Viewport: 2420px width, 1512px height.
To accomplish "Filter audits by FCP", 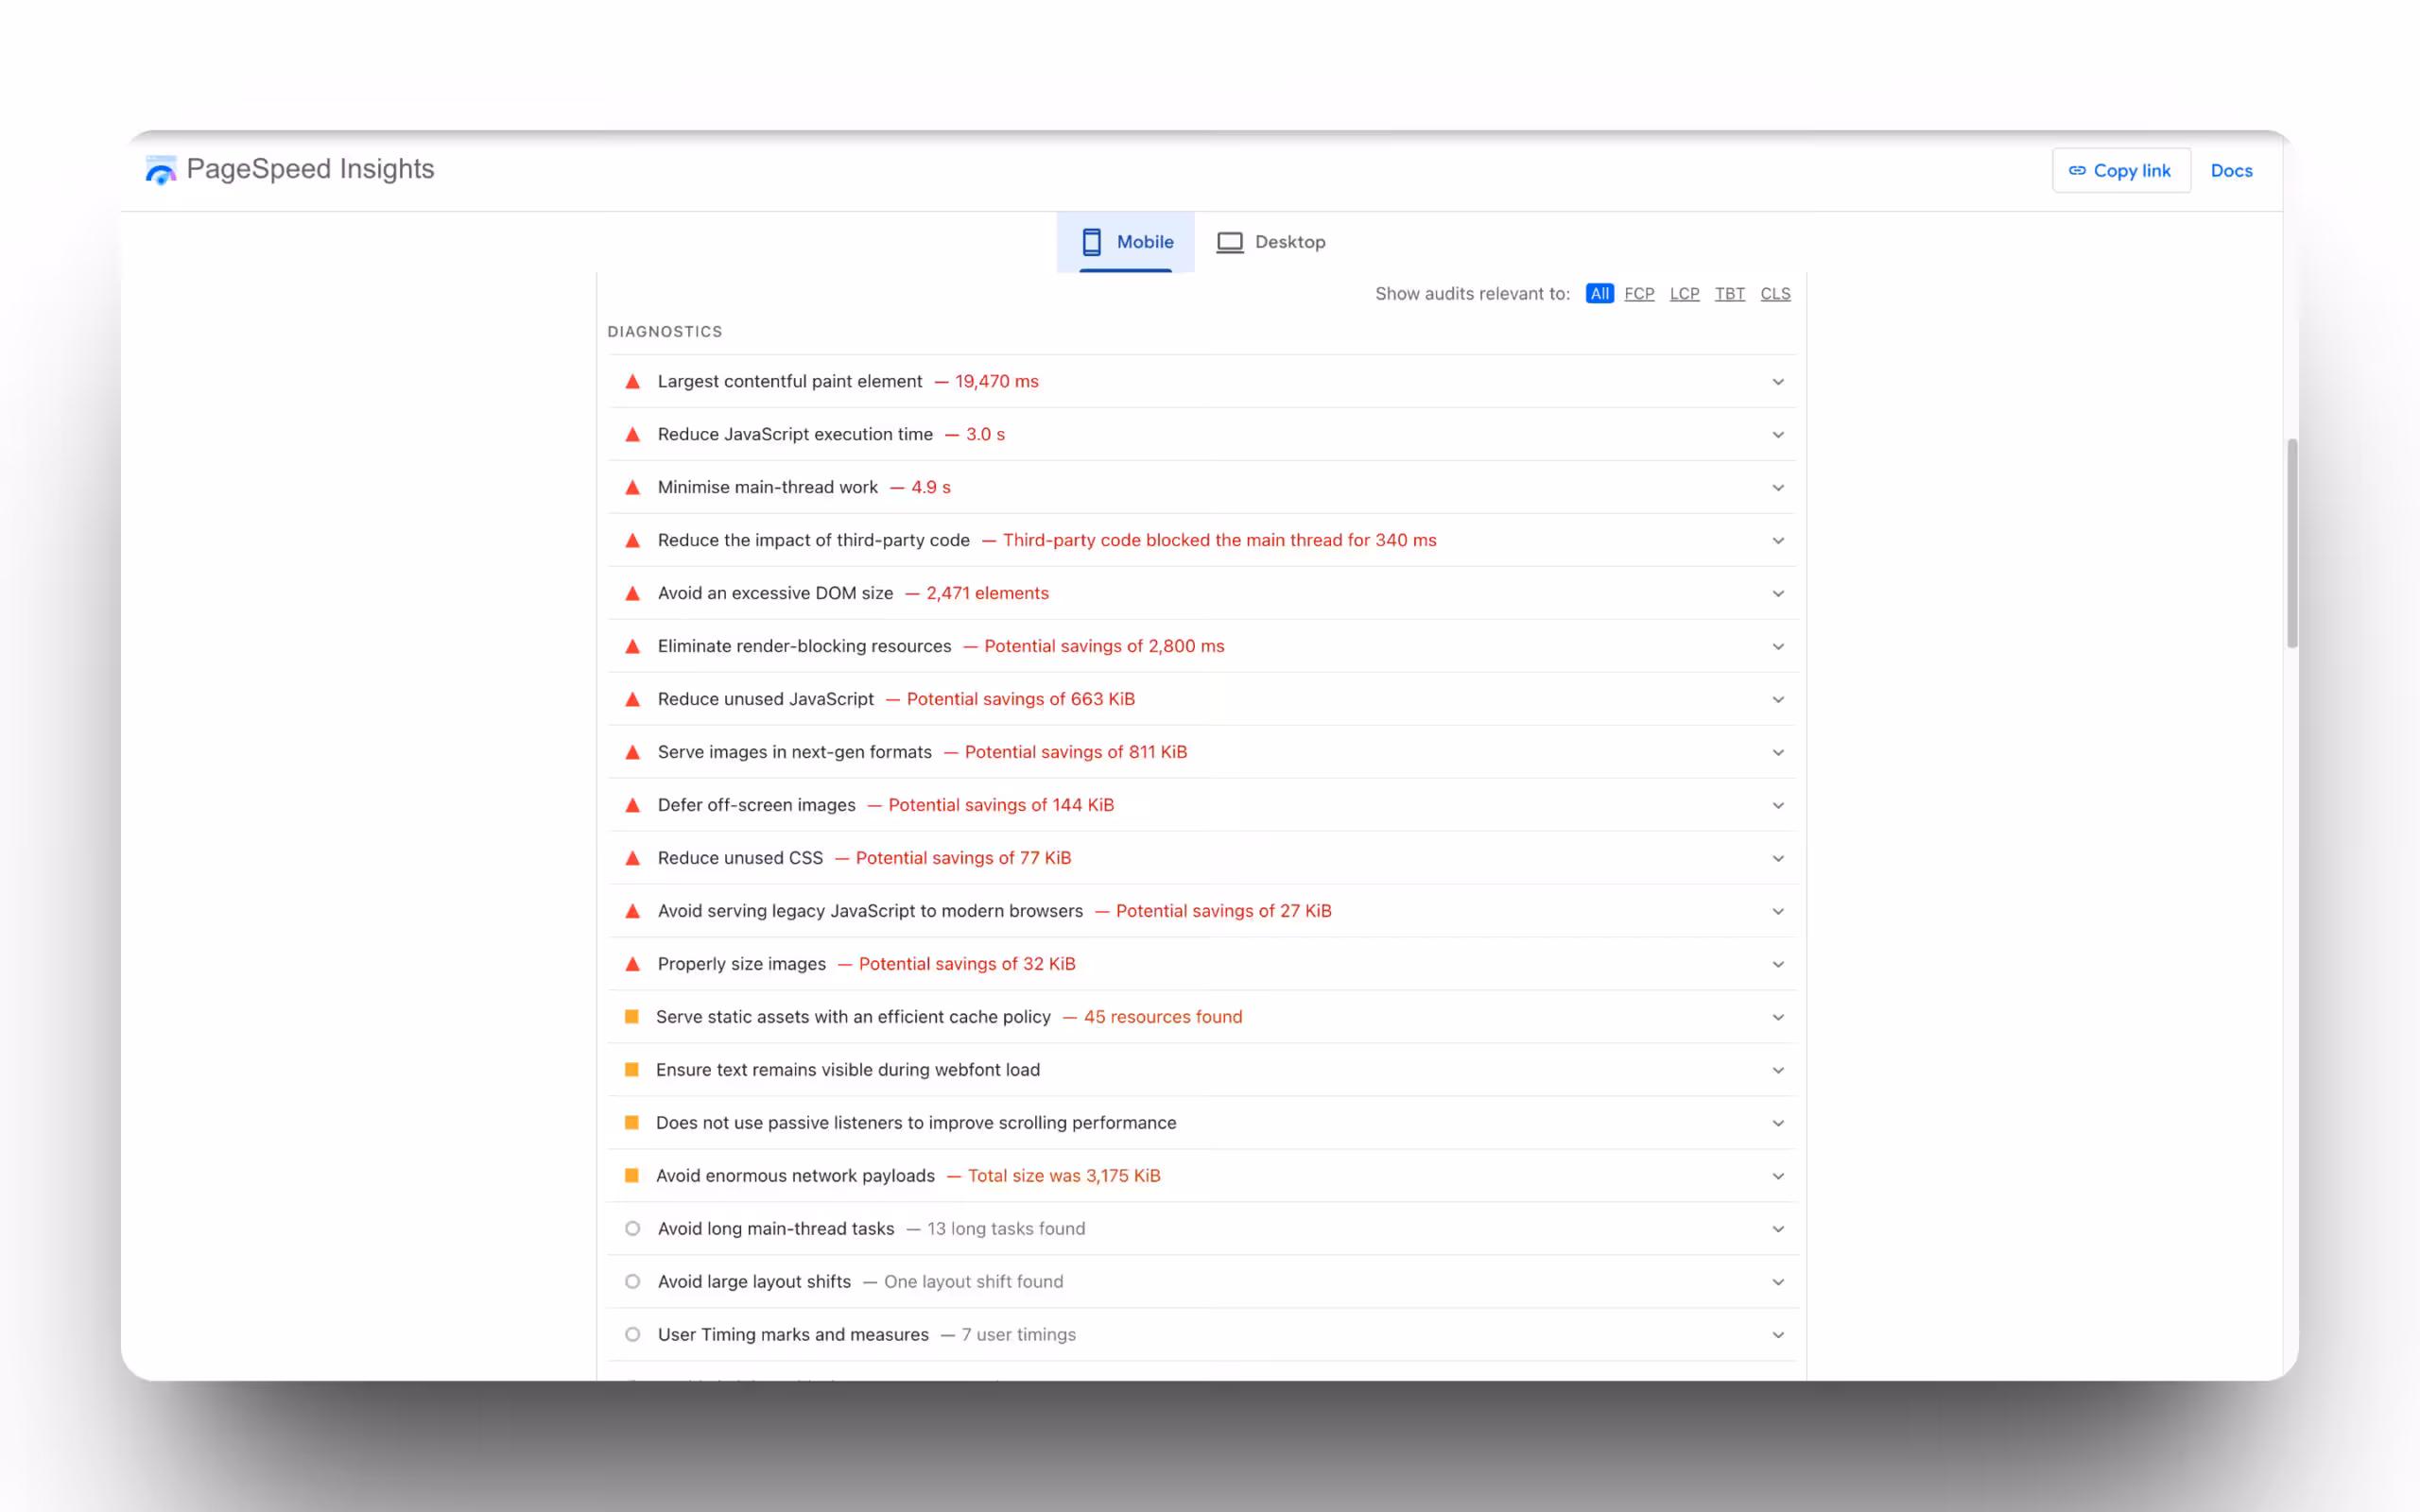I will [x=1639, y=294].
